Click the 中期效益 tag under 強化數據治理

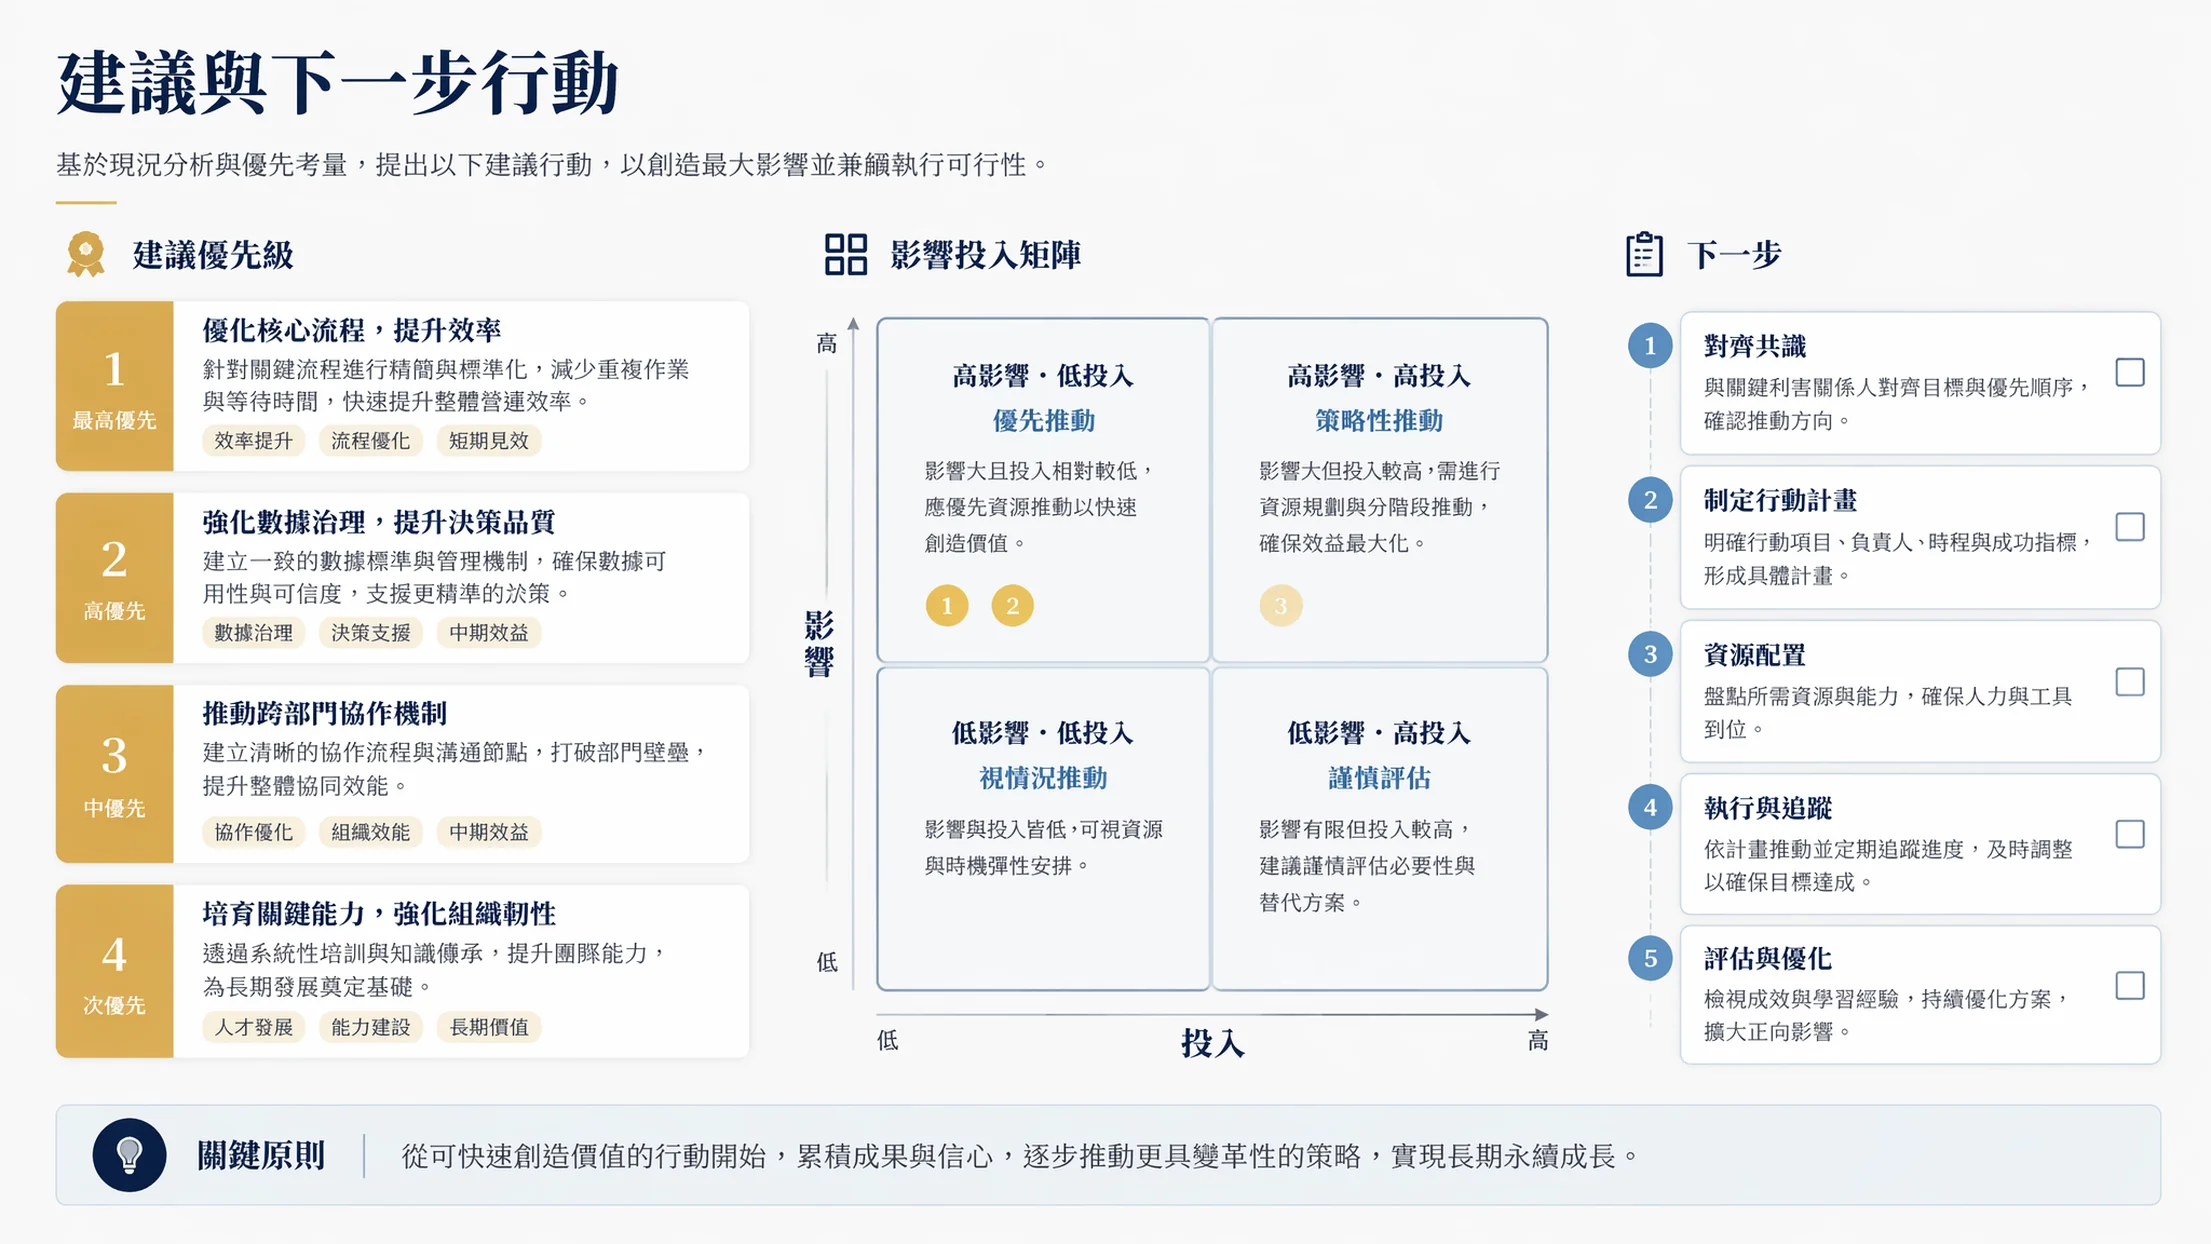pyautogui.click(x=489, y=633)
